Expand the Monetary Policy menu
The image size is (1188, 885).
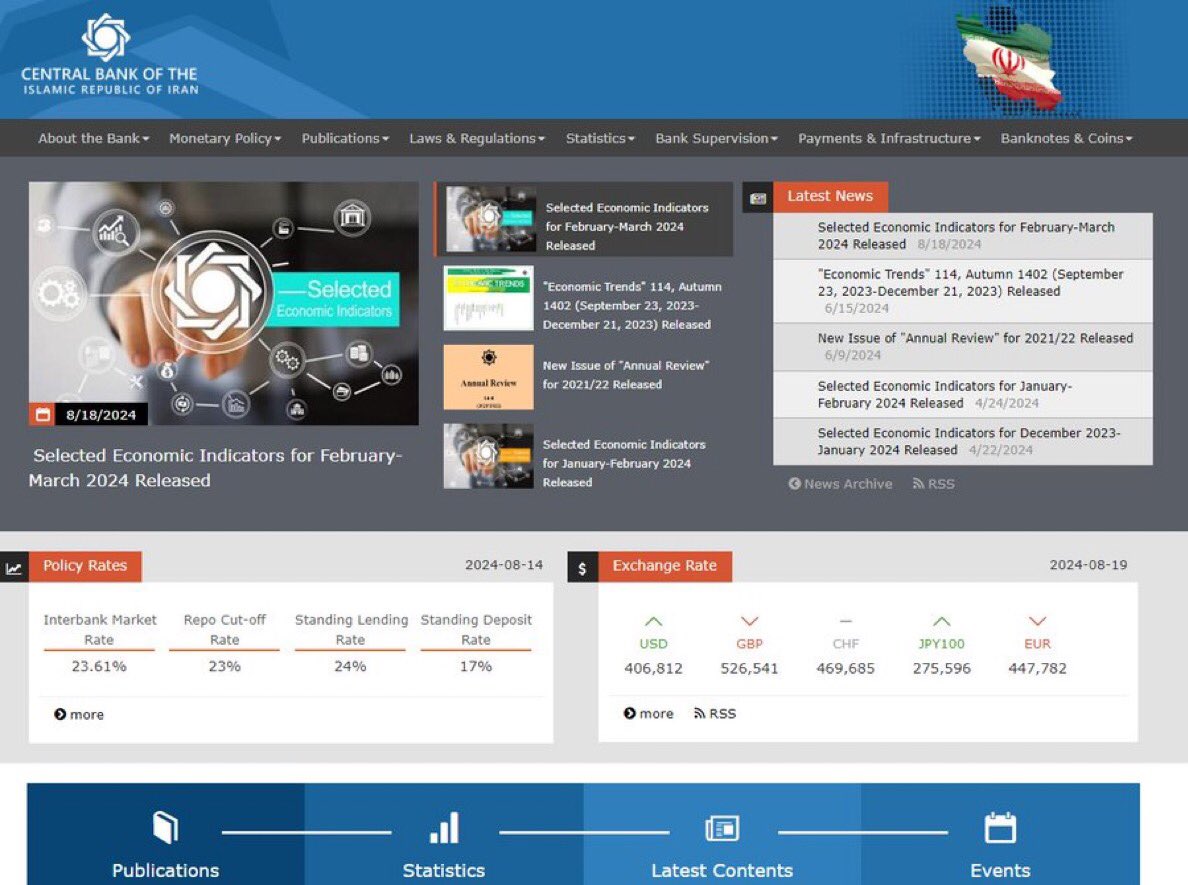tap(225, 139)
